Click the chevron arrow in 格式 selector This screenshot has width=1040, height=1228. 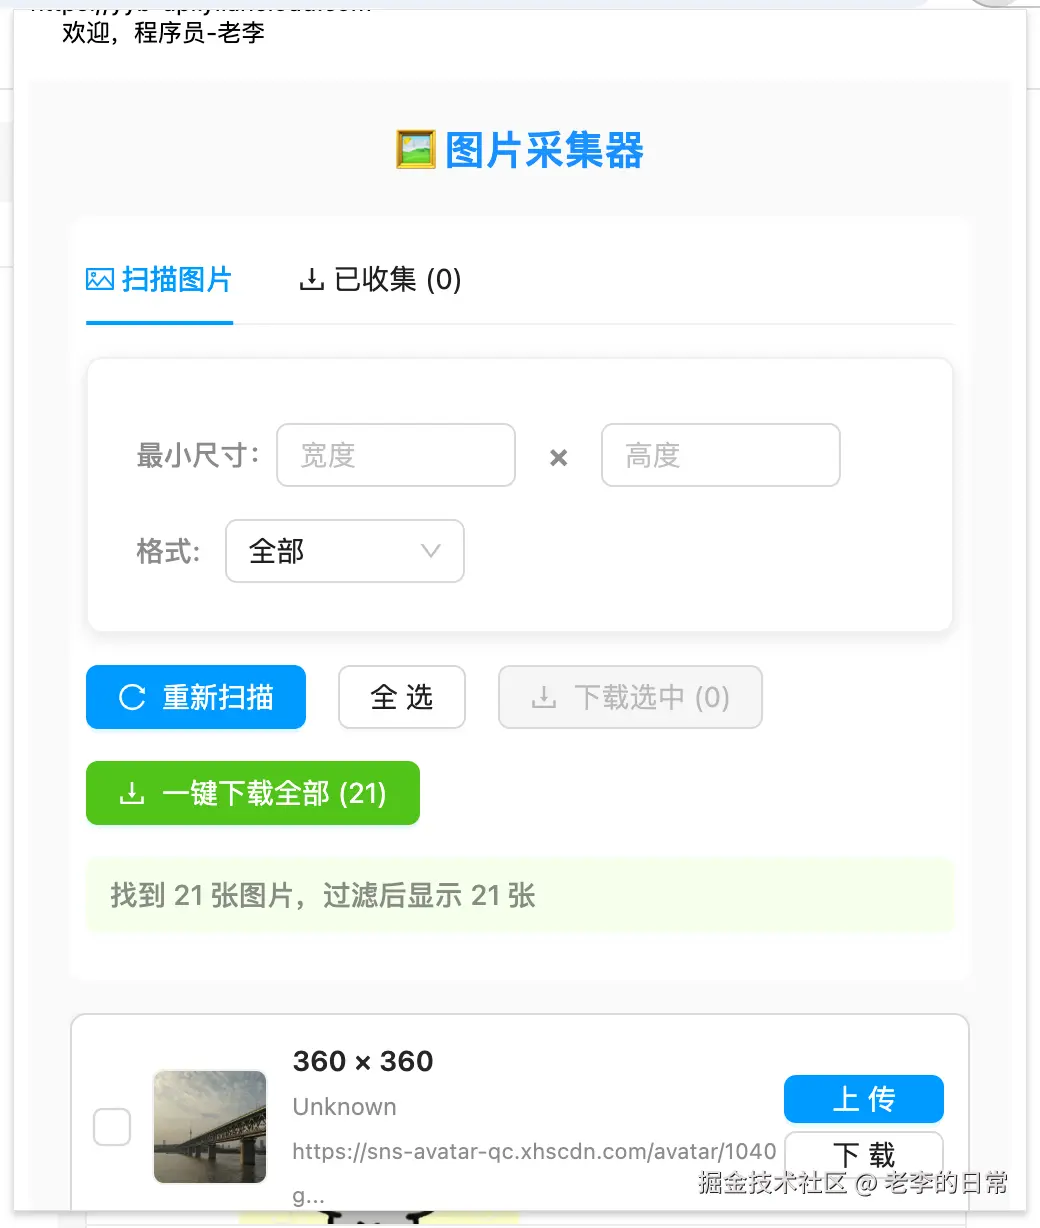pos(431,551)
